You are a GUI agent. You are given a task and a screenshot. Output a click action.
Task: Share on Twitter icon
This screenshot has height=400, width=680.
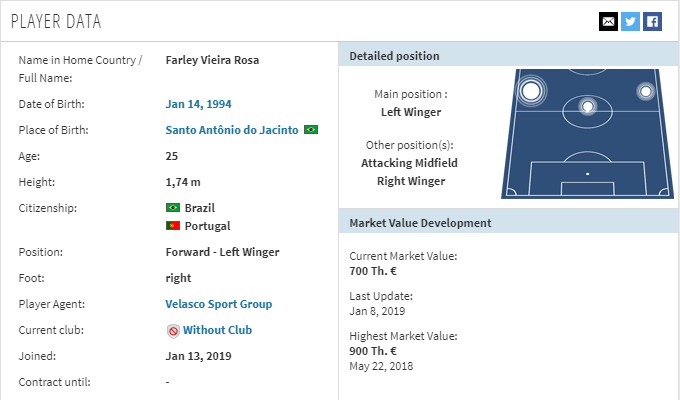[630, 21]
